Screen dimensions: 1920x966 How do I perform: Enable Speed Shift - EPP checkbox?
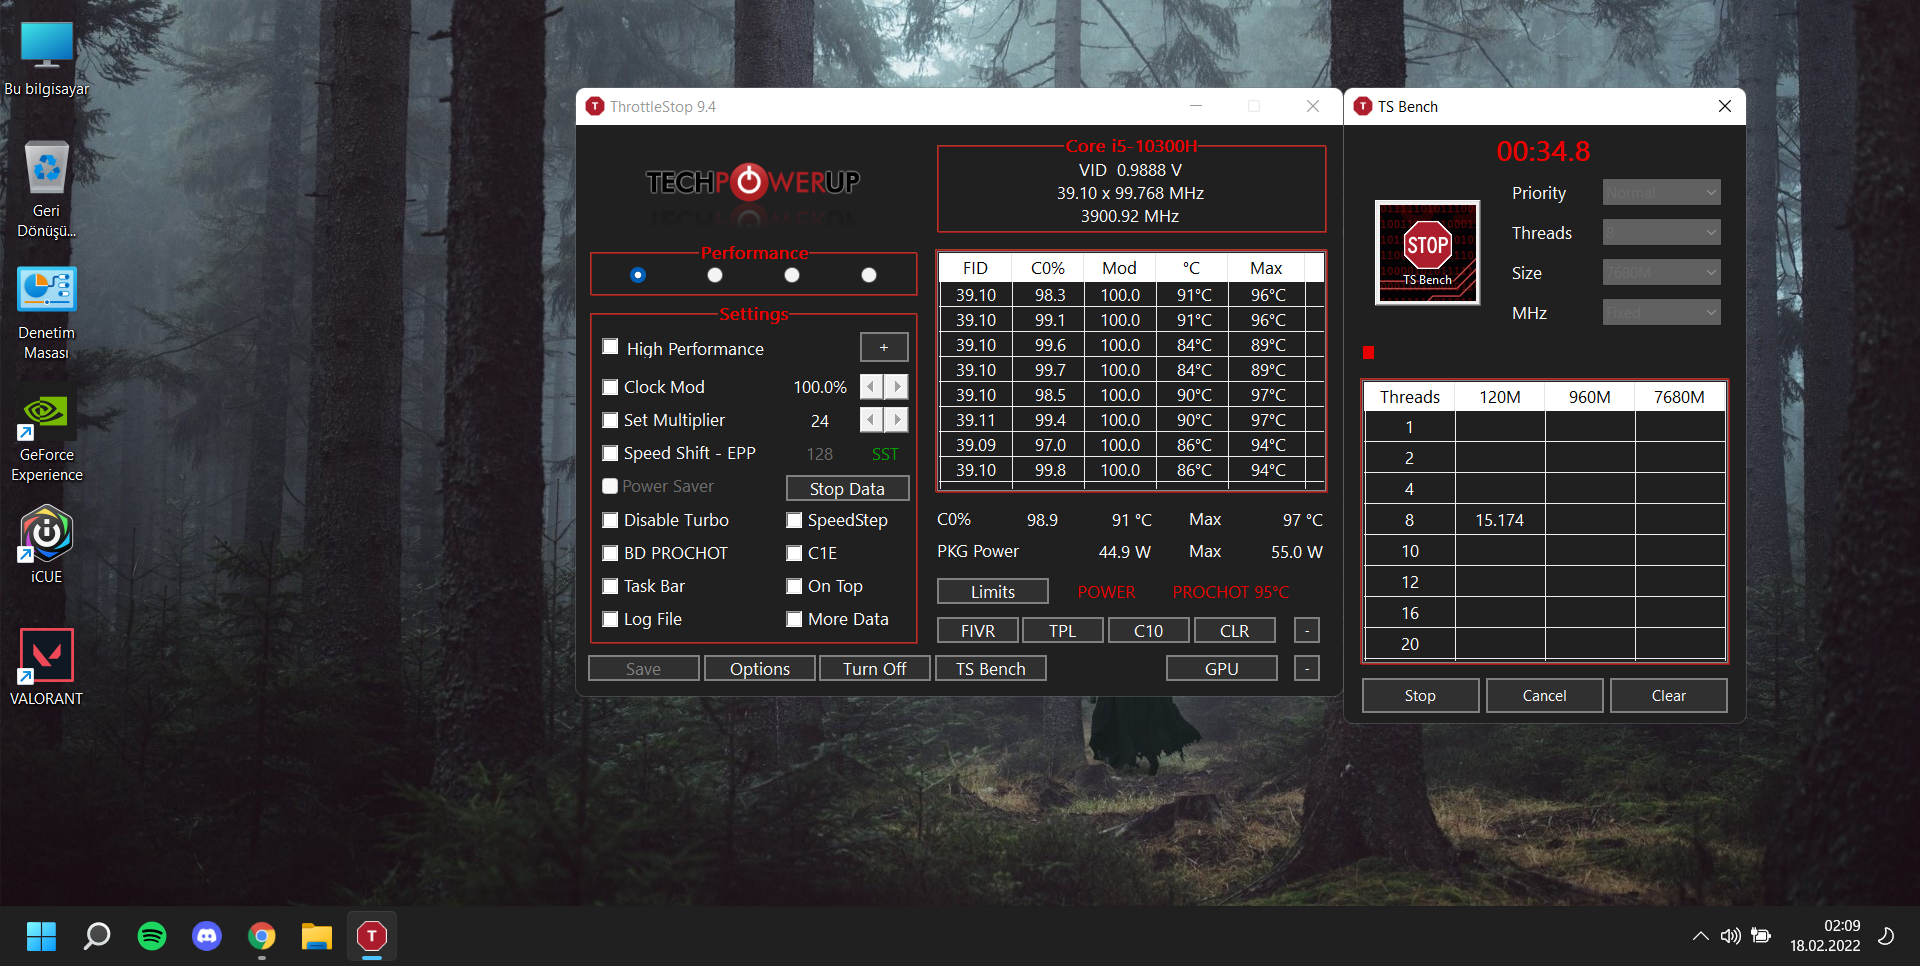[610, 453]
